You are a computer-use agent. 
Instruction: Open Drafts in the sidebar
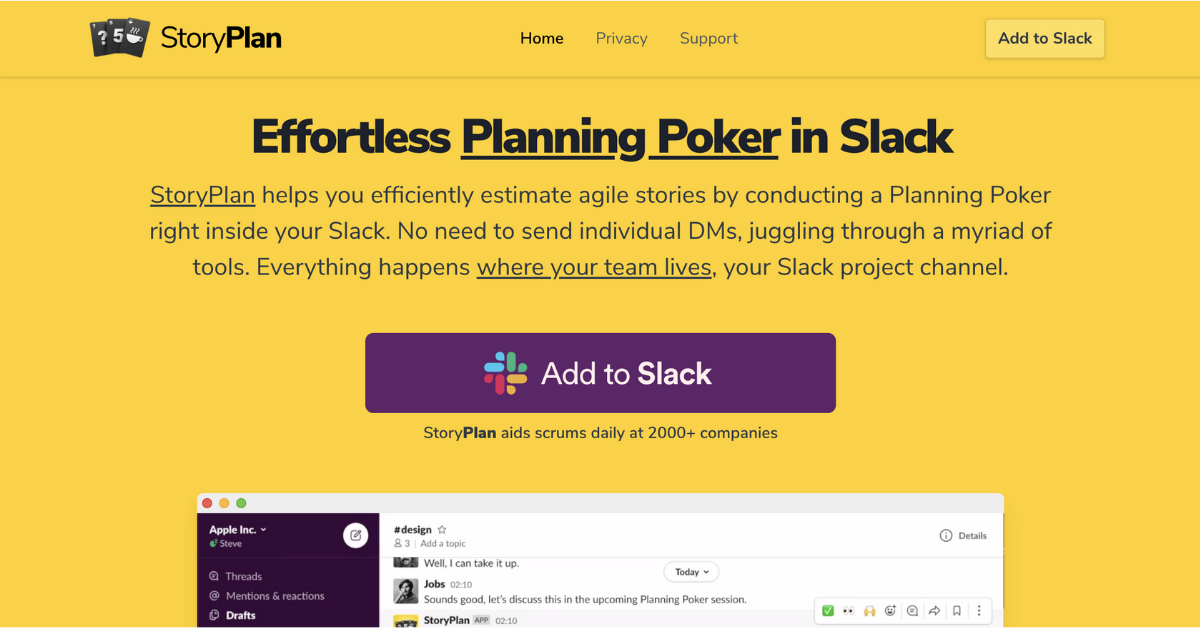point(240,616)
